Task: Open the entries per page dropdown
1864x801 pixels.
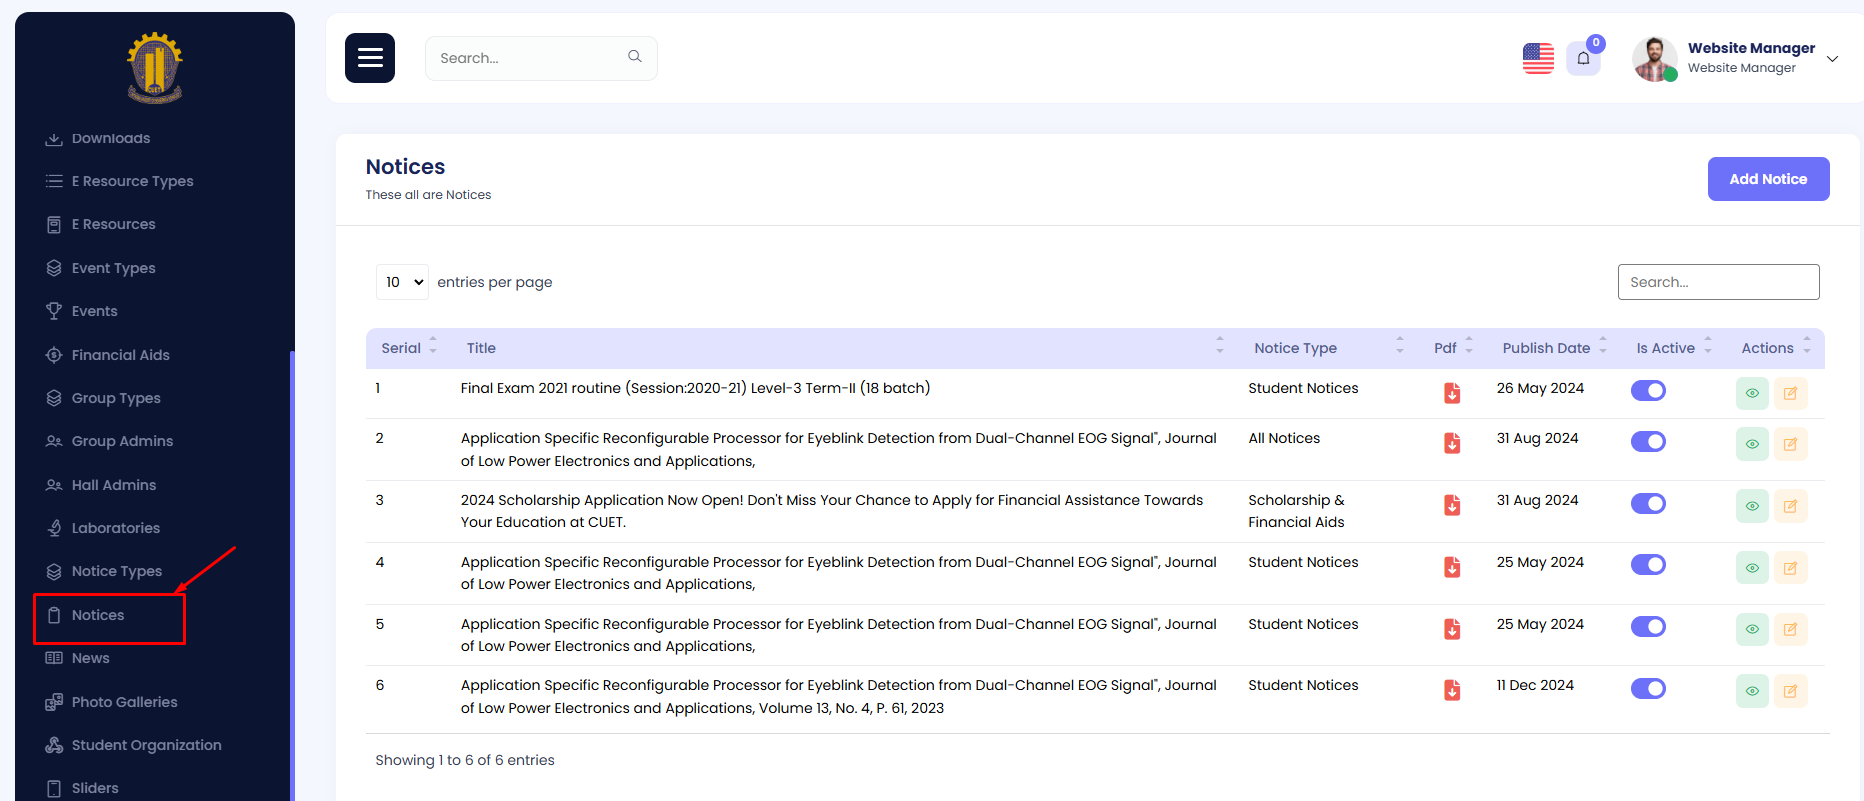Action: [x=402, y=282]
